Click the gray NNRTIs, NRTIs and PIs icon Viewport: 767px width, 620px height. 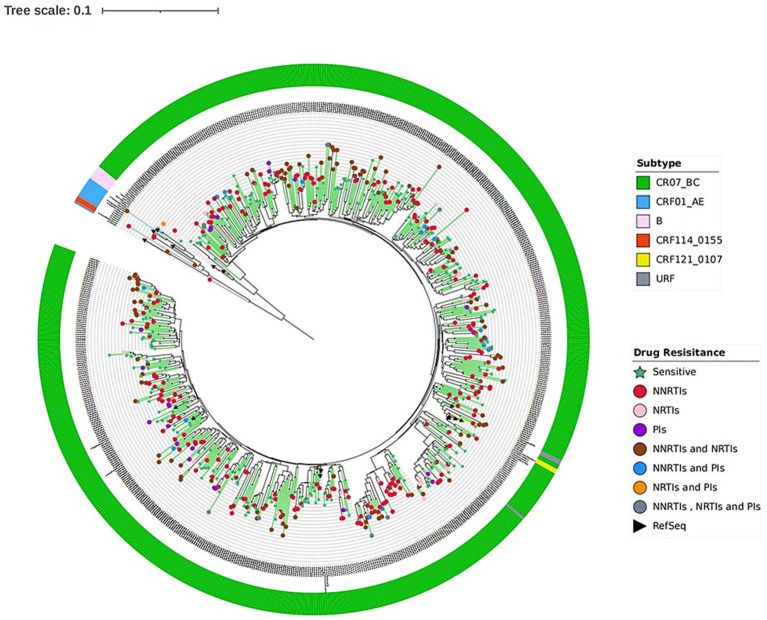[x=640, y=506]
